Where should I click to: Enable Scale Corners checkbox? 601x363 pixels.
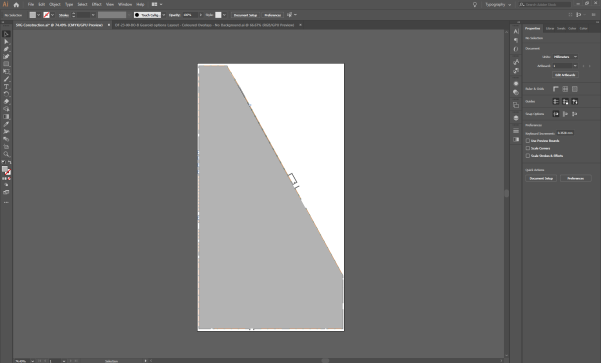point(528,148)
